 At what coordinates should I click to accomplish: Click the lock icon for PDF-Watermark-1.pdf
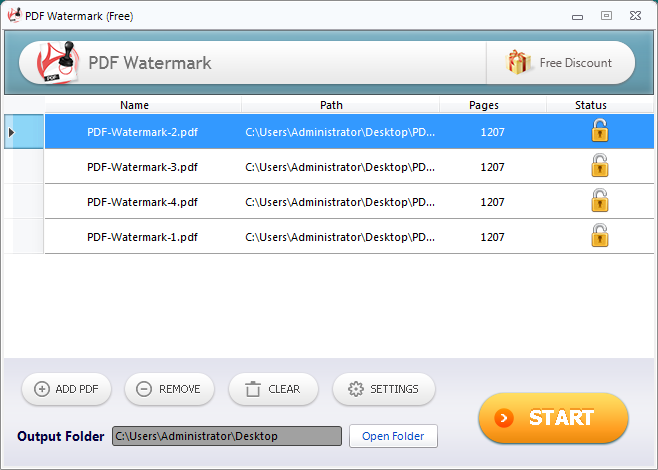point(599,236)
